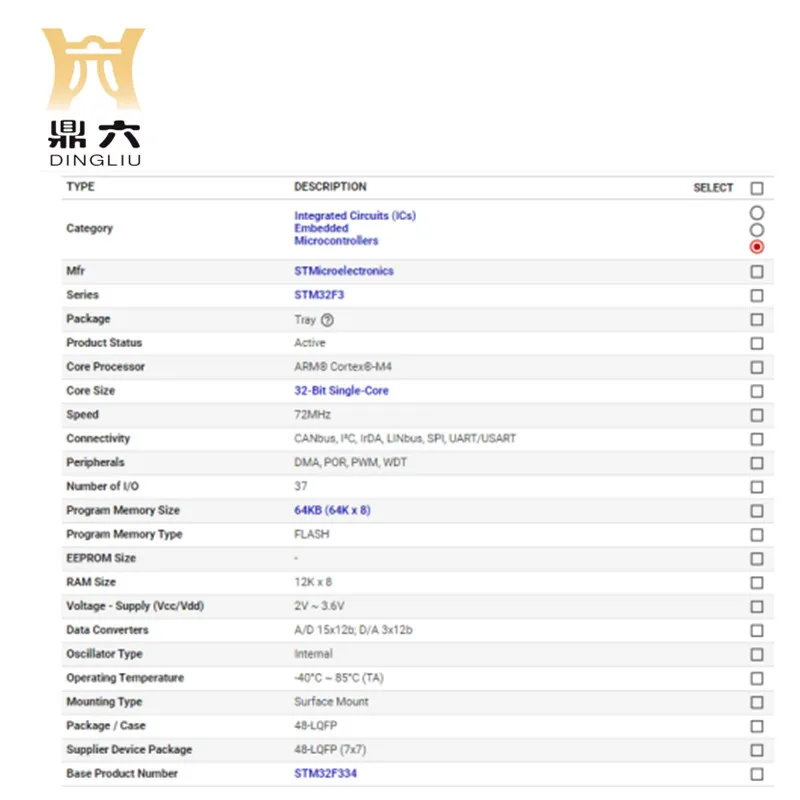Image resolution: width=800 pixels, height=800 pixels.
Task: Click the DESCRIPTION column header
Action: 330,187
